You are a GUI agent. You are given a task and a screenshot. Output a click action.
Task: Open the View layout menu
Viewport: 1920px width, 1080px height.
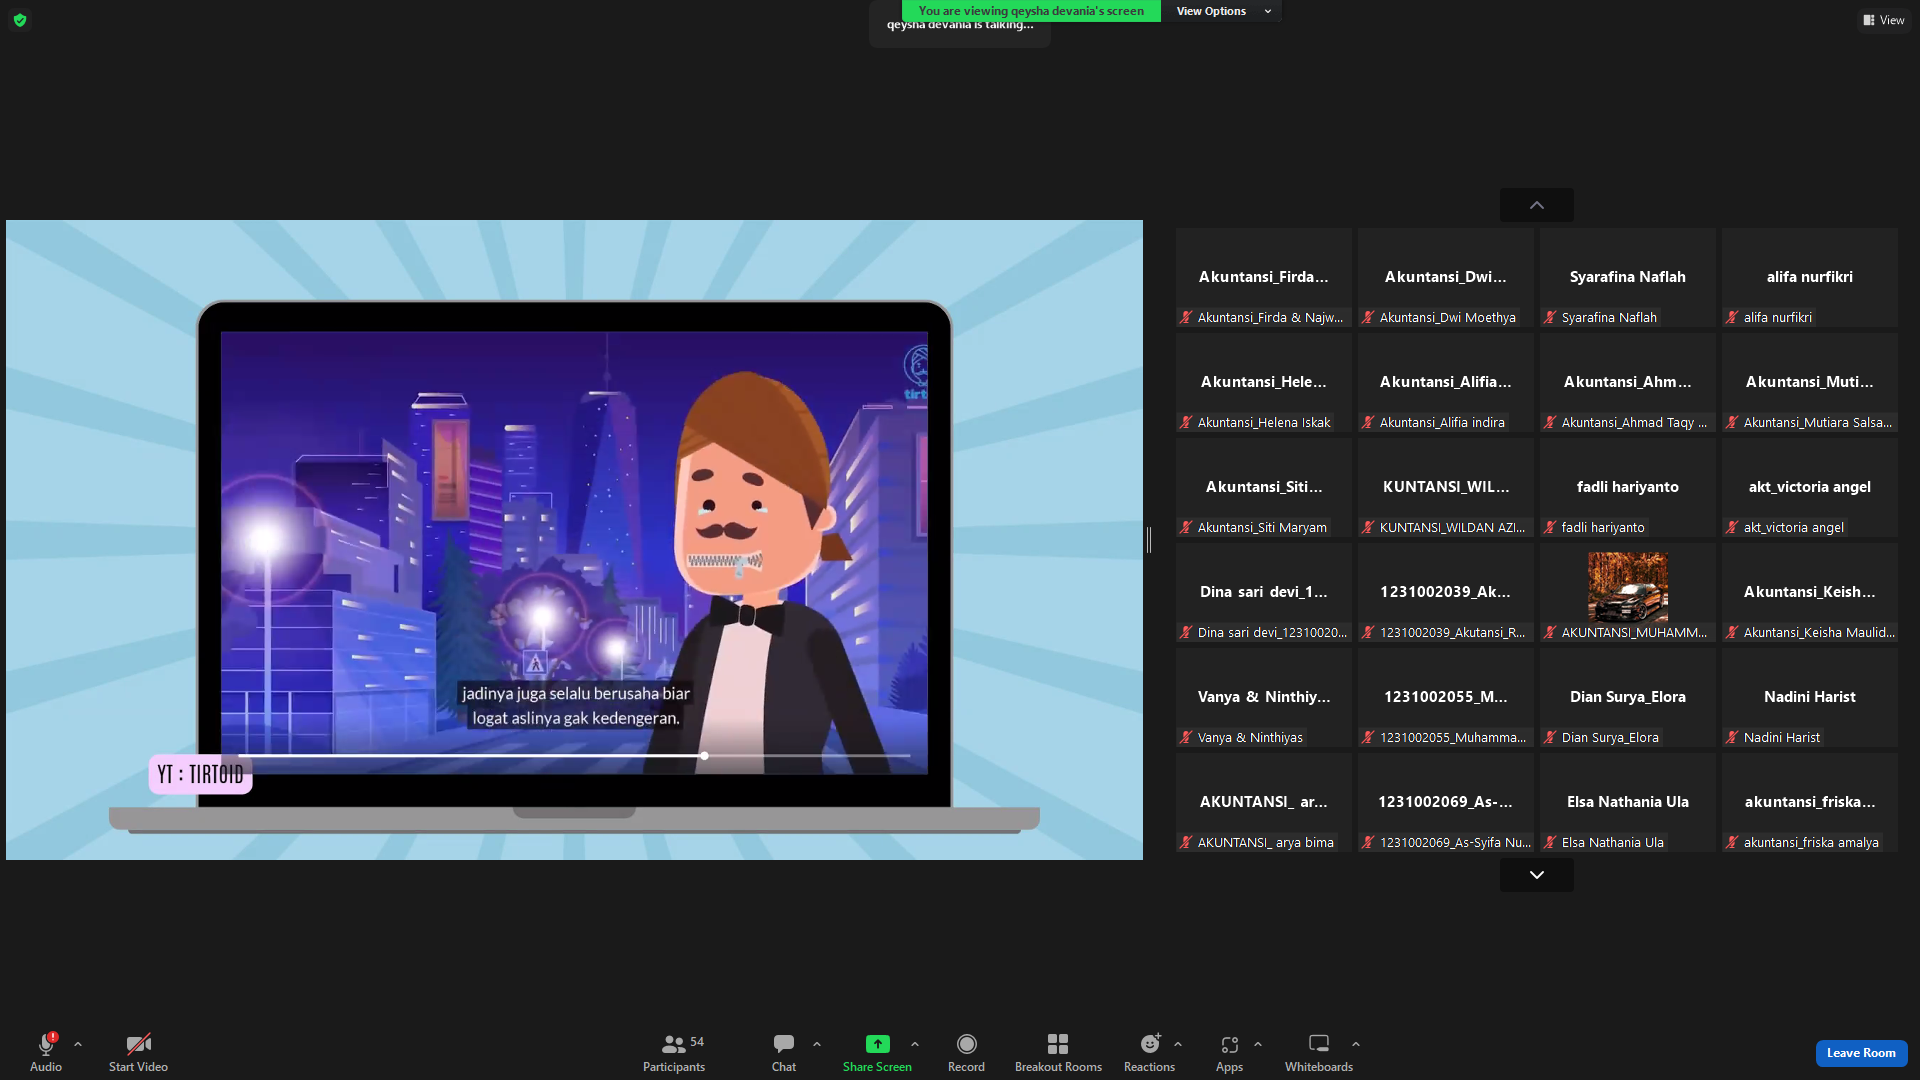(1884, 20)
